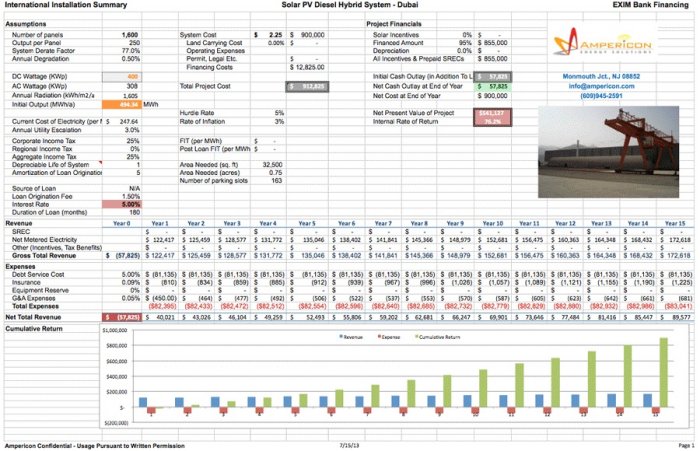The image size is (700, 451).
Task: Select the Year 15 column header
Action: click(x=676, y=222)
